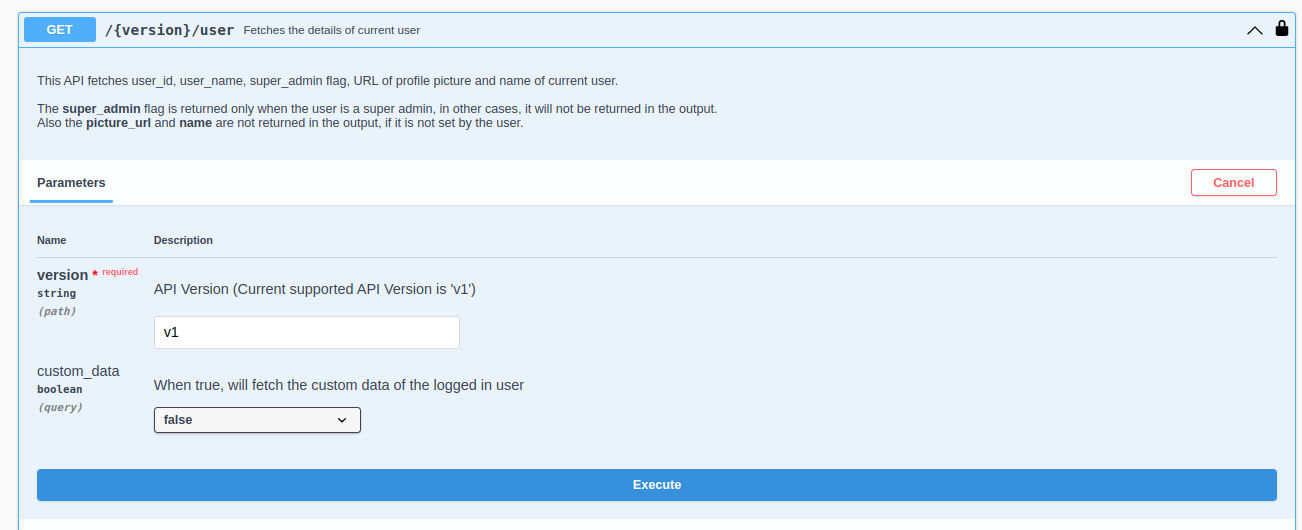The width and height of the screenshot is (1302, 530).
Task: Click the Execute button
Action: coord(656,485)
